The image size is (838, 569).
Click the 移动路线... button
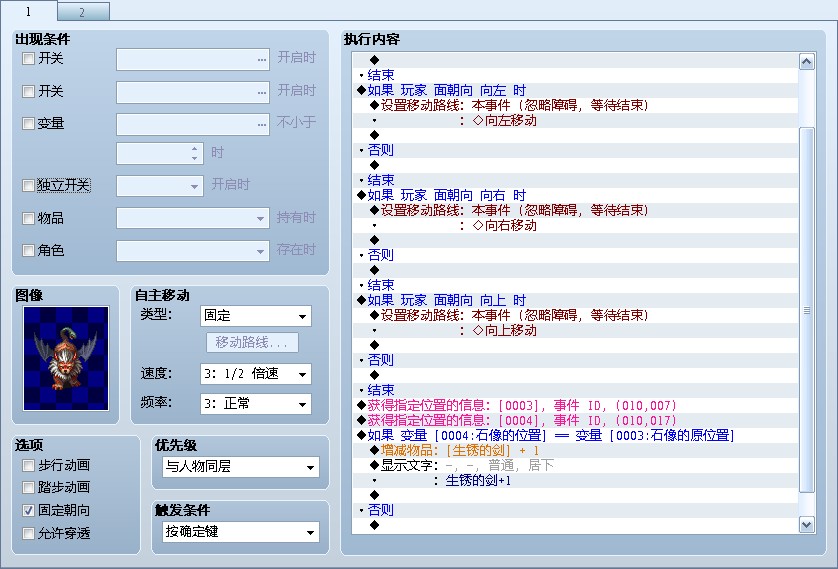pos(252,342)
